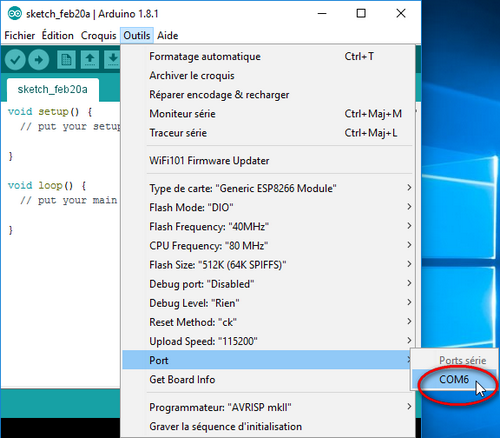
Task: Open the Croquis menu
Action: pyautogui.click(x=98, y=35)
